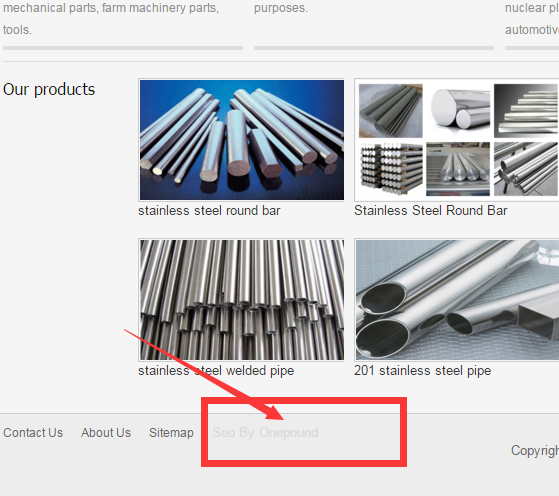
Task: Select the dark grey bars collage photo
Action: 391,111
